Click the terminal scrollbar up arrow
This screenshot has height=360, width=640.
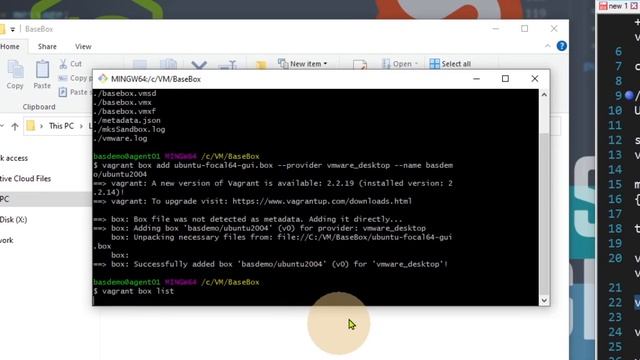click(x=544, y=95)
